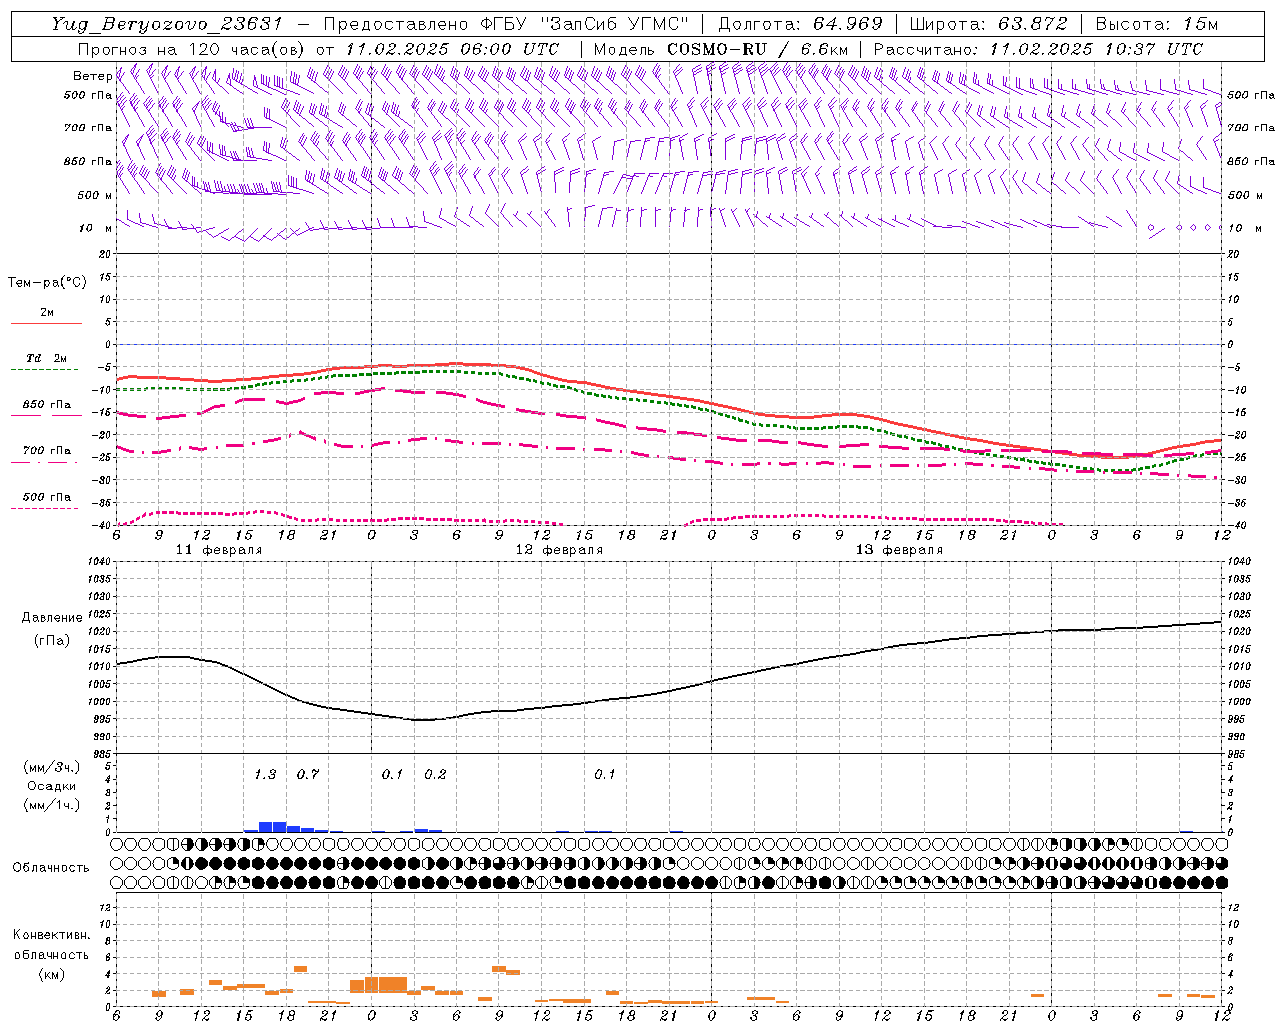Screen dimensions: 1280x1024
Task: Click the Конвективн. облачность (км) axis title
Action: coord(51,955)
